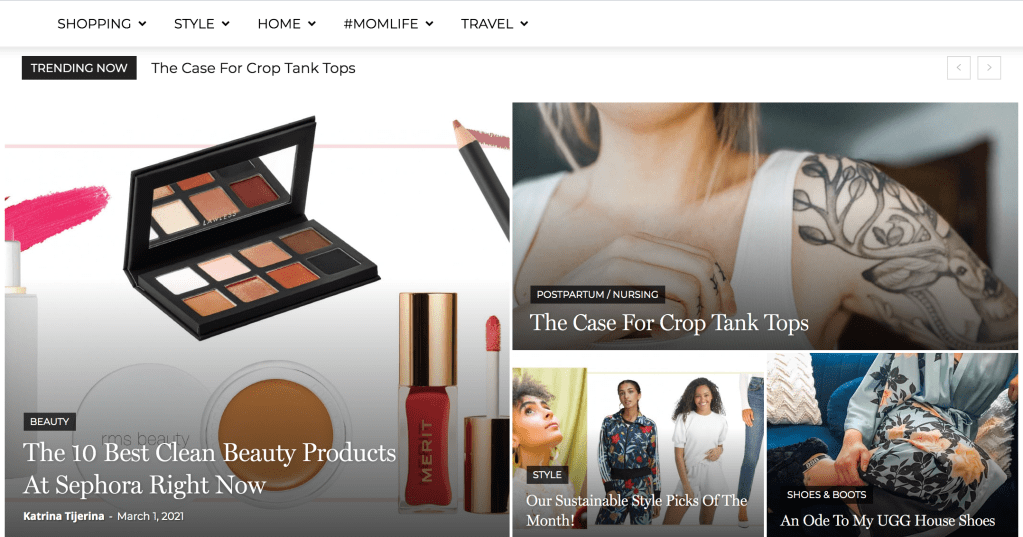Viewport: 1023px width, 537px height.
Task: Open trending headline The Case For Crop Tank Tops
Action: coord(253,68)
